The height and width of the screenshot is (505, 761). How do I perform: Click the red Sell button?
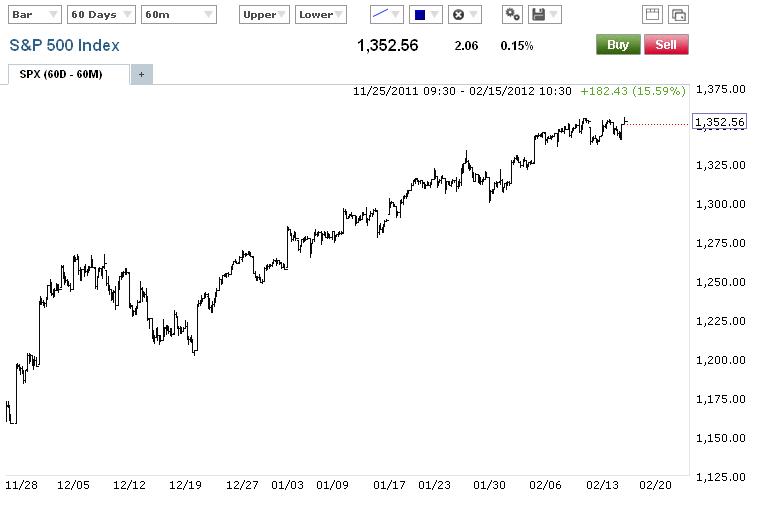pos(666,45)
